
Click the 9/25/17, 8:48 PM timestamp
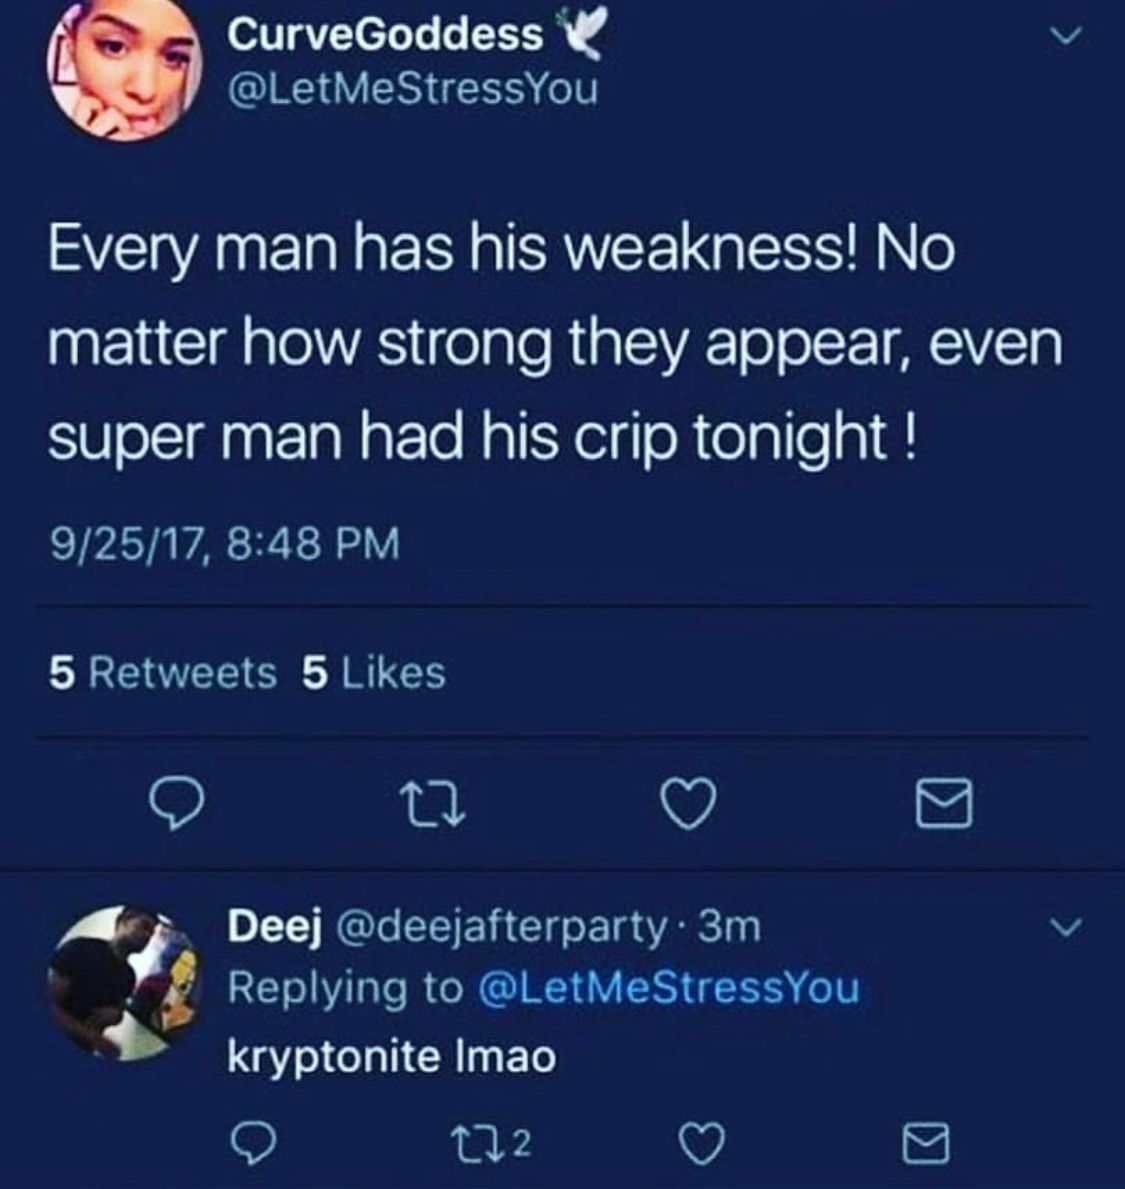pos(224,544)
